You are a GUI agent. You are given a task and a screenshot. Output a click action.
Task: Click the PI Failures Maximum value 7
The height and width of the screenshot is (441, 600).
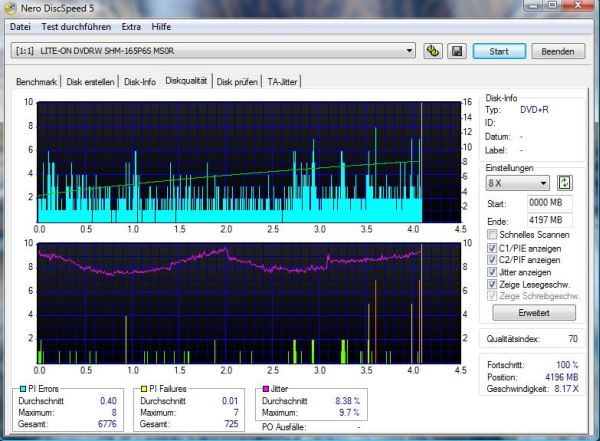[x=236, y=413]
